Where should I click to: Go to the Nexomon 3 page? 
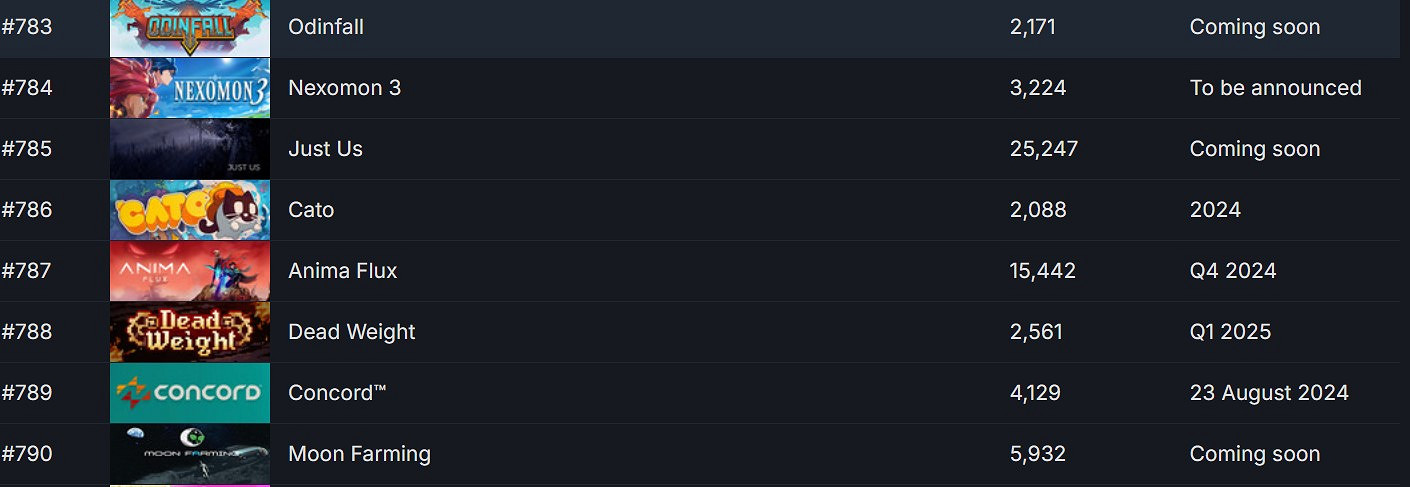click(x=344, y=88)
